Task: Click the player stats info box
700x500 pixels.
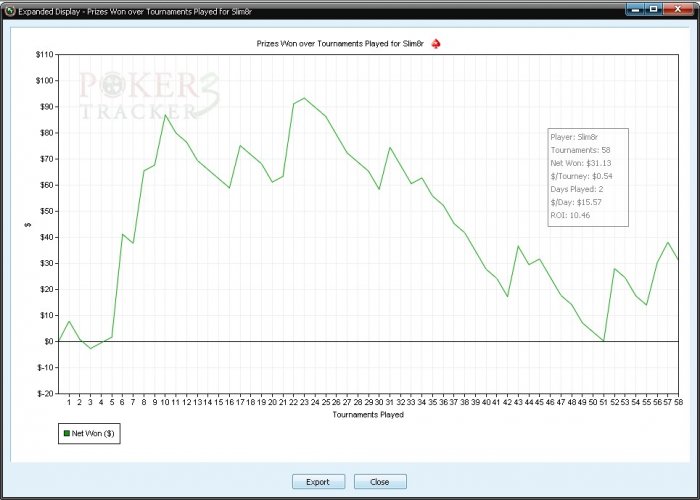Action: click(588, 177)
